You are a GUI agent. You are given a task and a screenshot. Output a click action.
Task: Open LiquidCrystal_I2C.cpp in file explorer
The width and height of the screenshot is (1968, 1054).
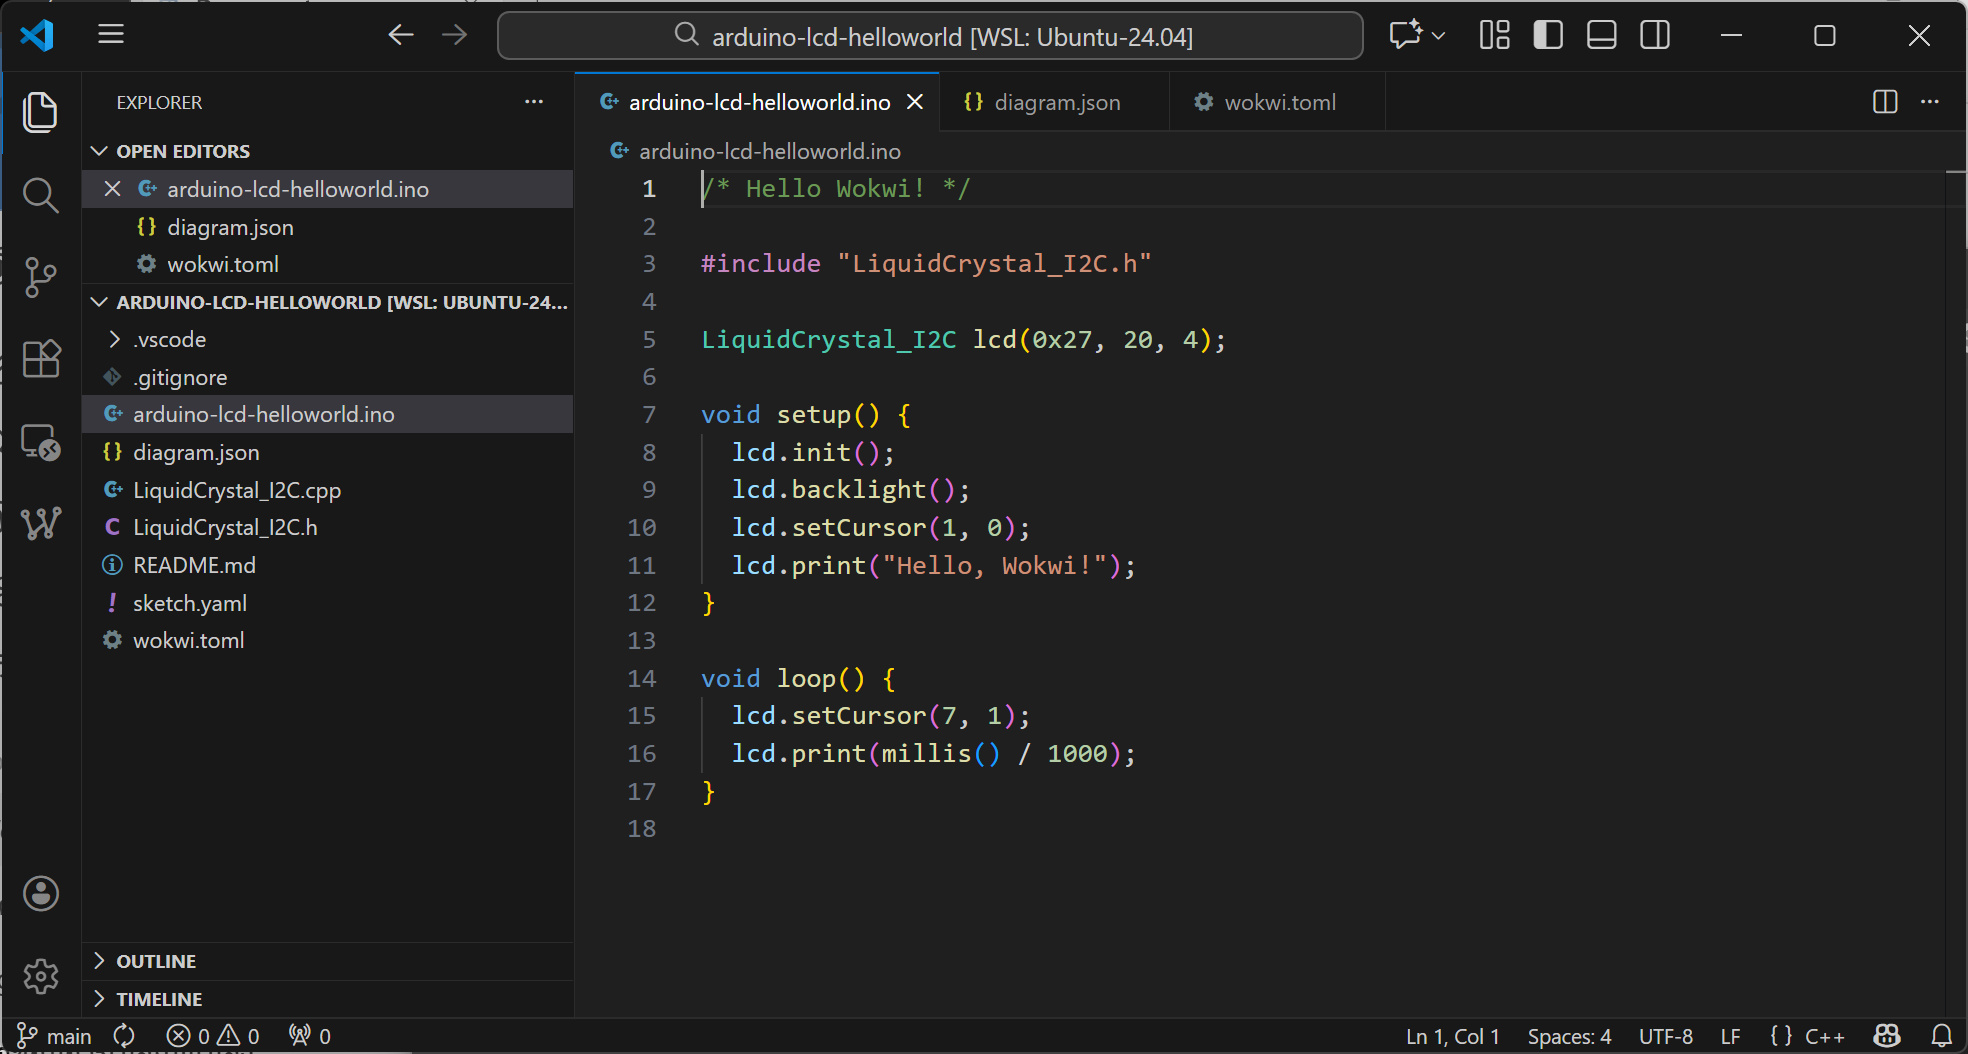tap(237, 490)
